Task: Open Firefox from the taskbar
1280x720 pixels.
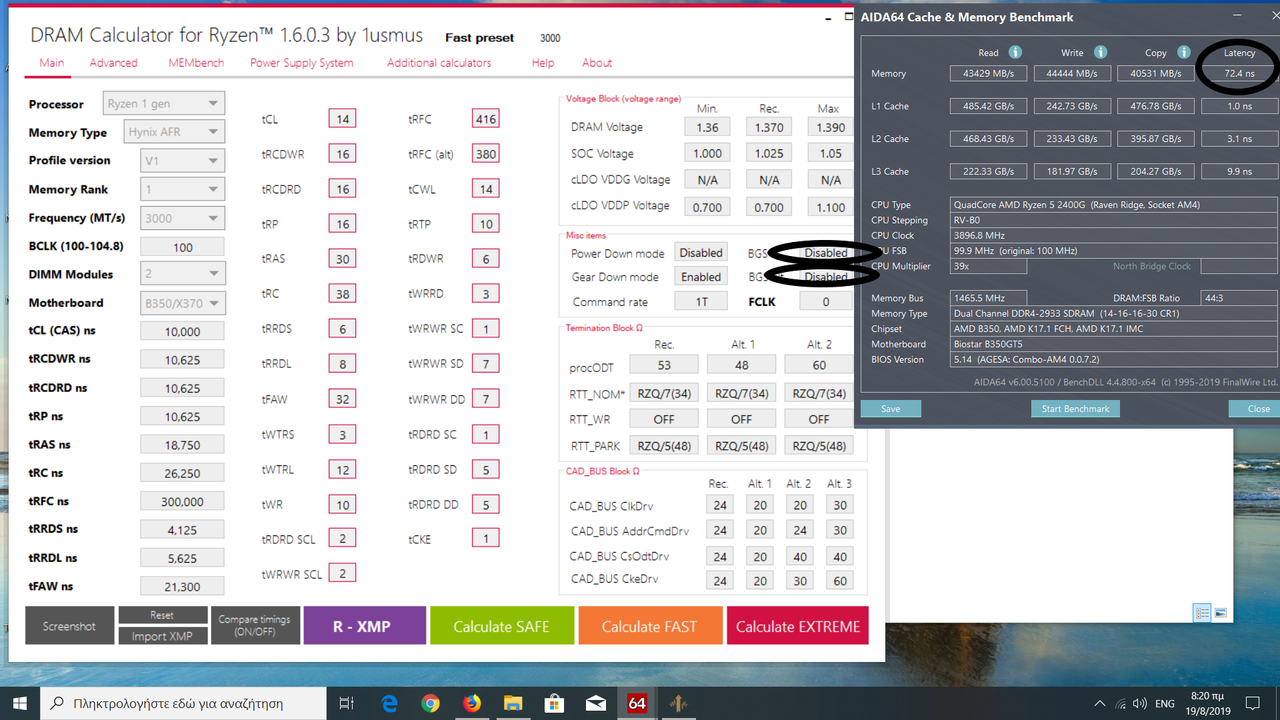Action: [471, 703]
